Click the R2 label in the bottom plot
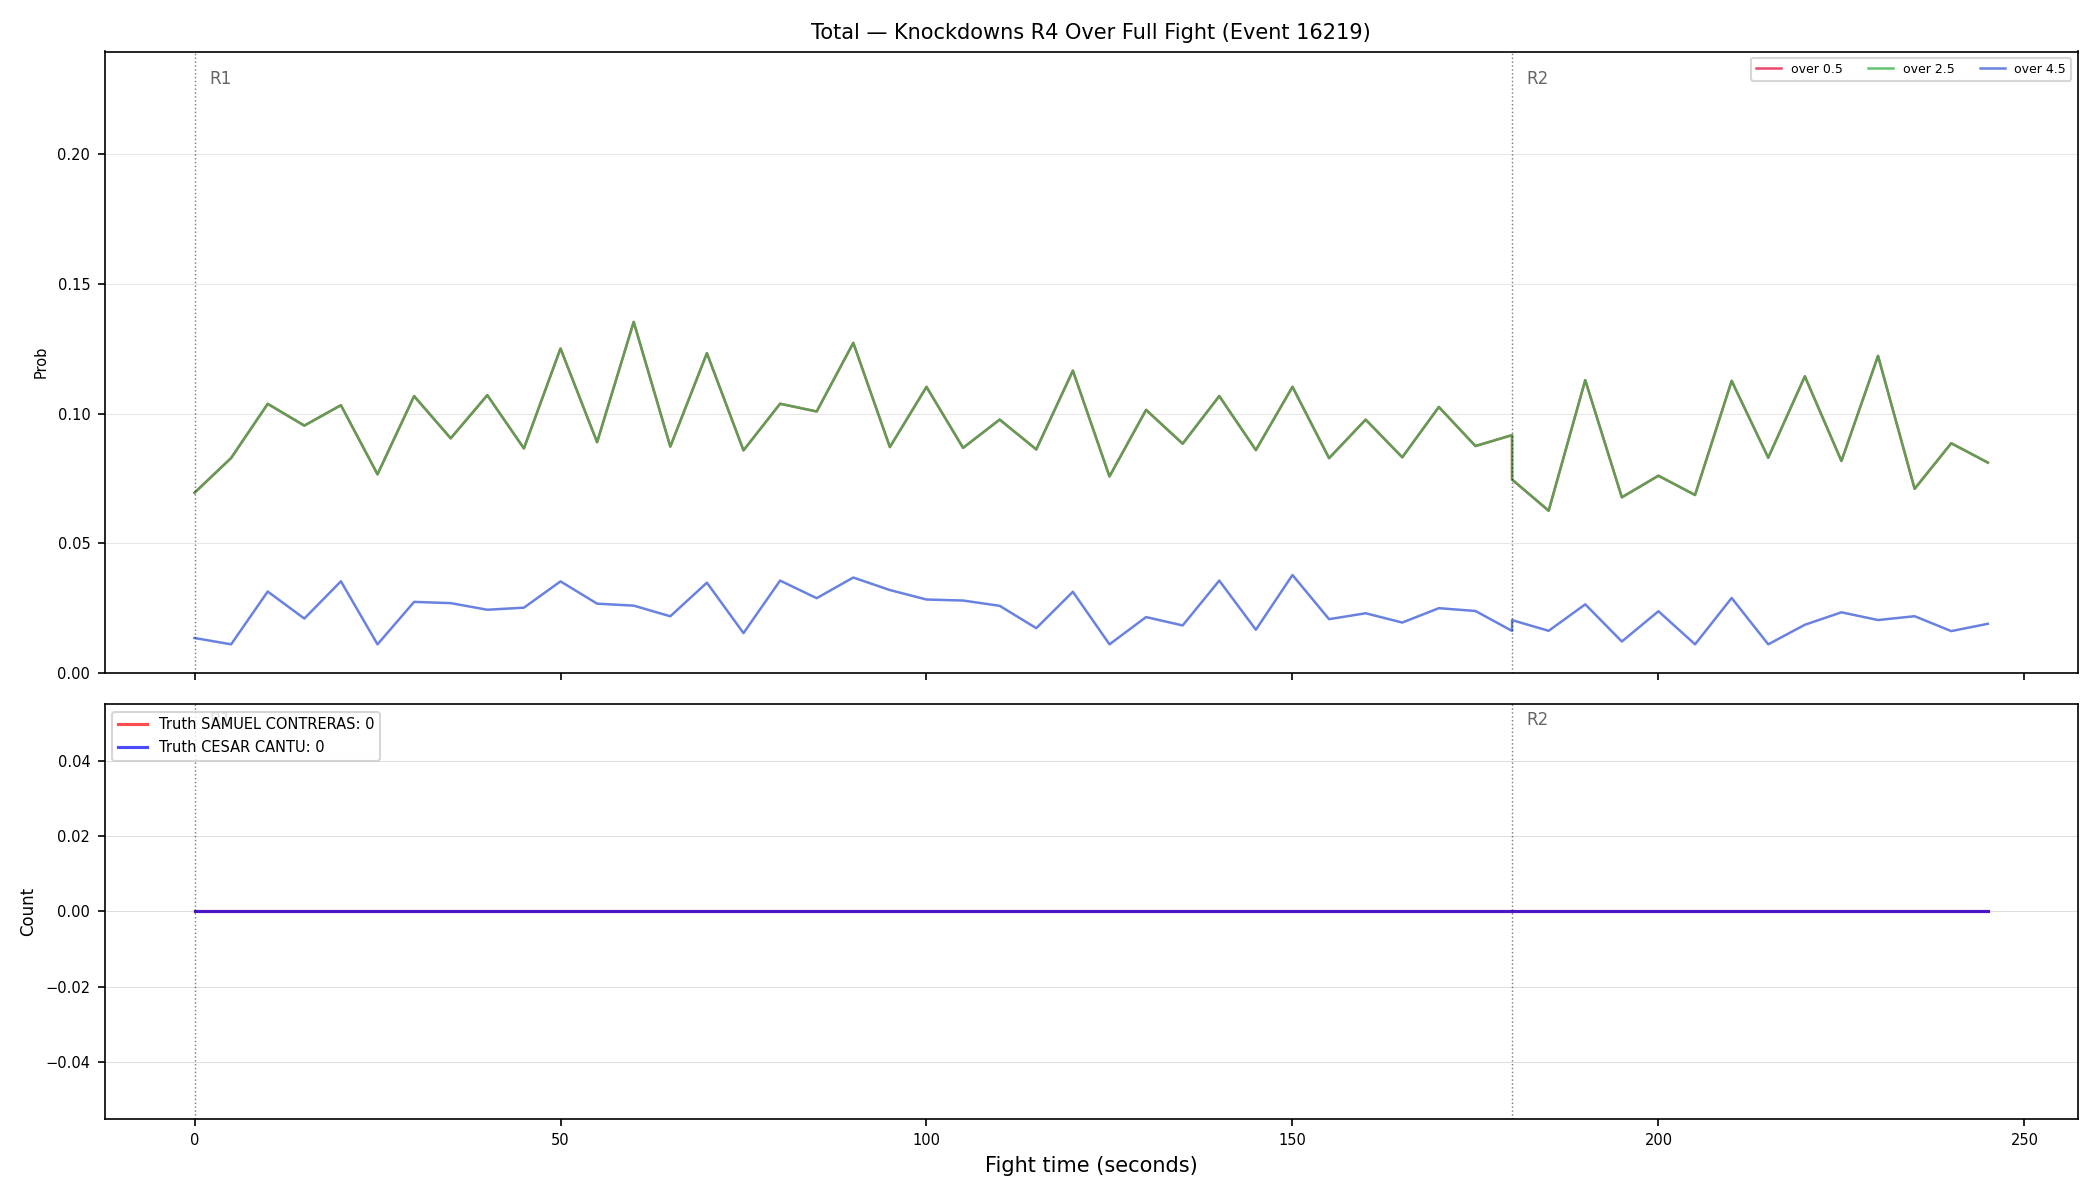2100x1200 pixels. [x=1537, y=720]
